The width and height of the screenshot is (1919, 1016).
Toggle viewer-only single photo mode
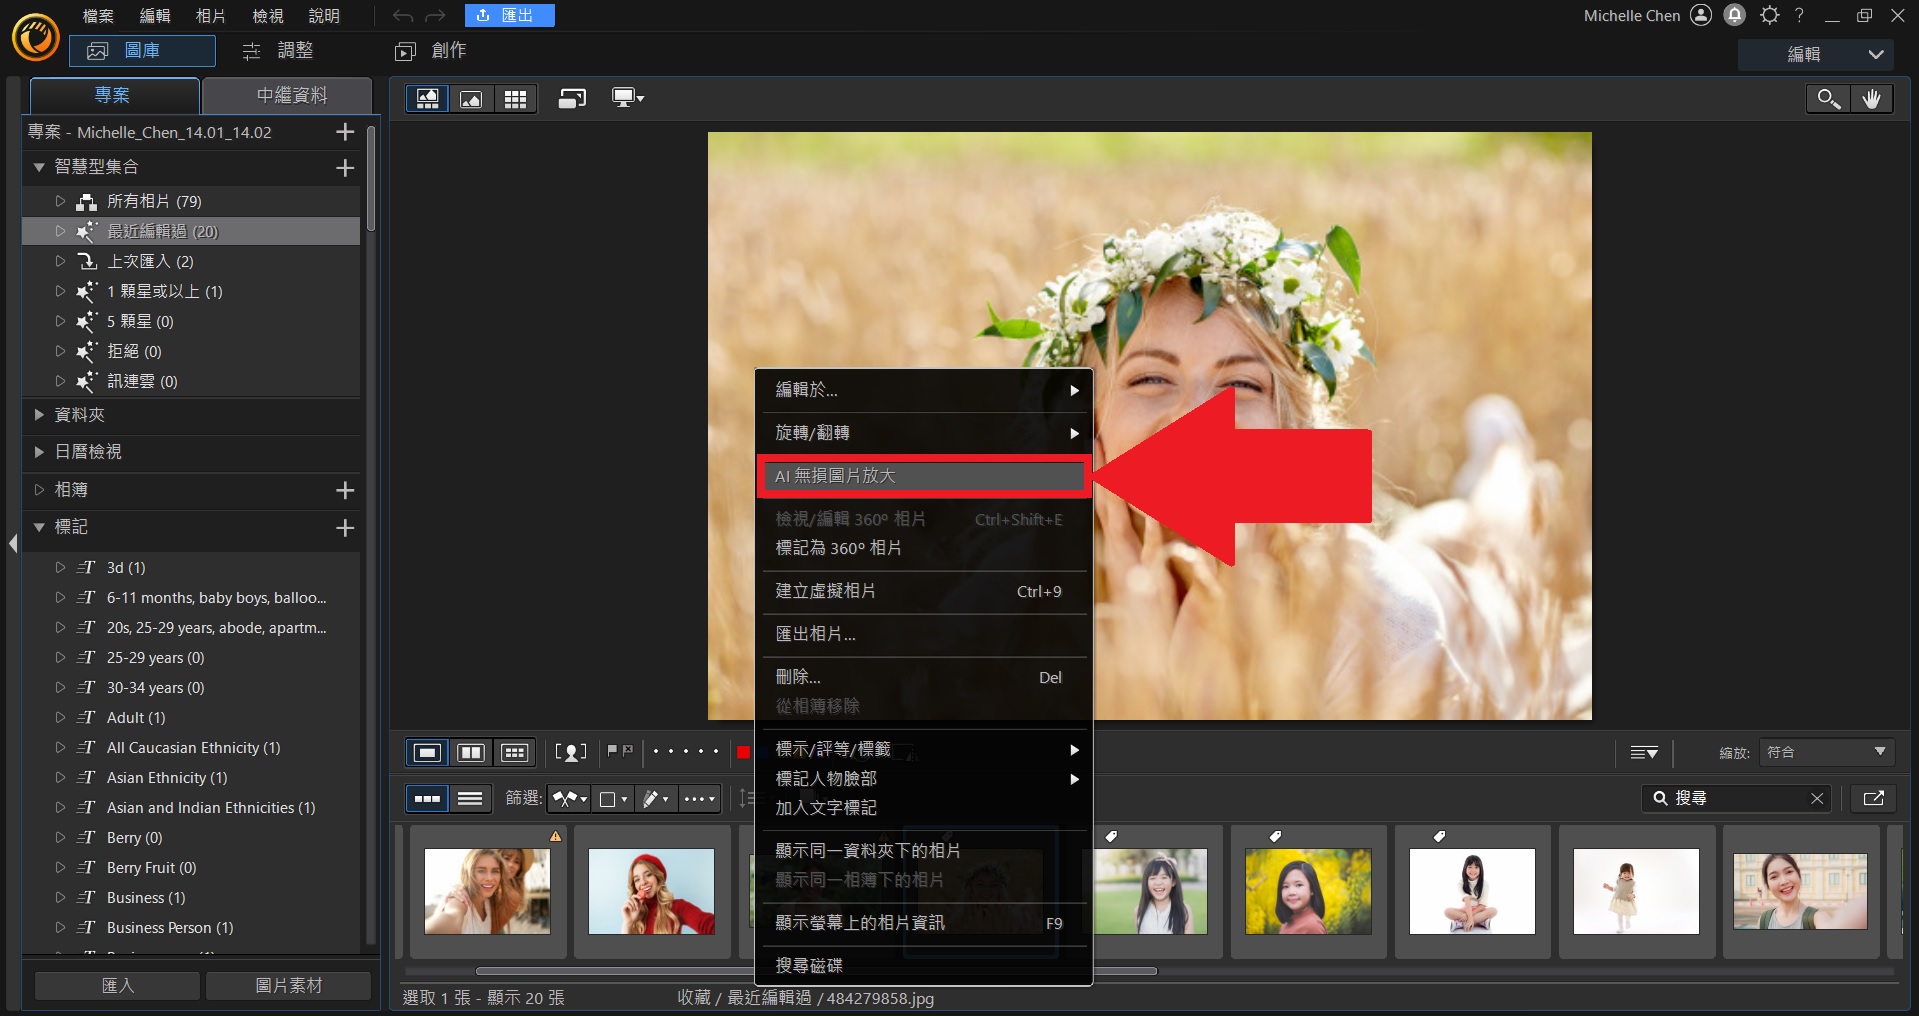coord(471,98)
